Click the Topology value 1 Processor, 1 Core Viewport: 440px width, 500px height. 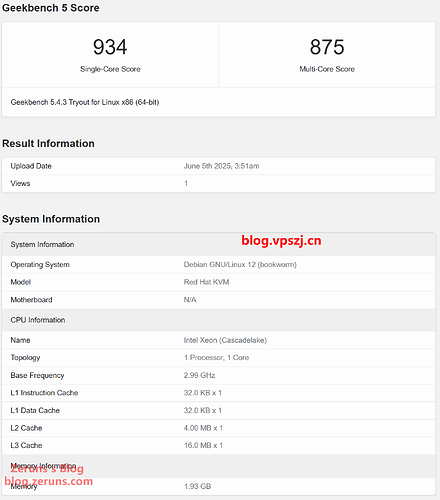[217, 358]
